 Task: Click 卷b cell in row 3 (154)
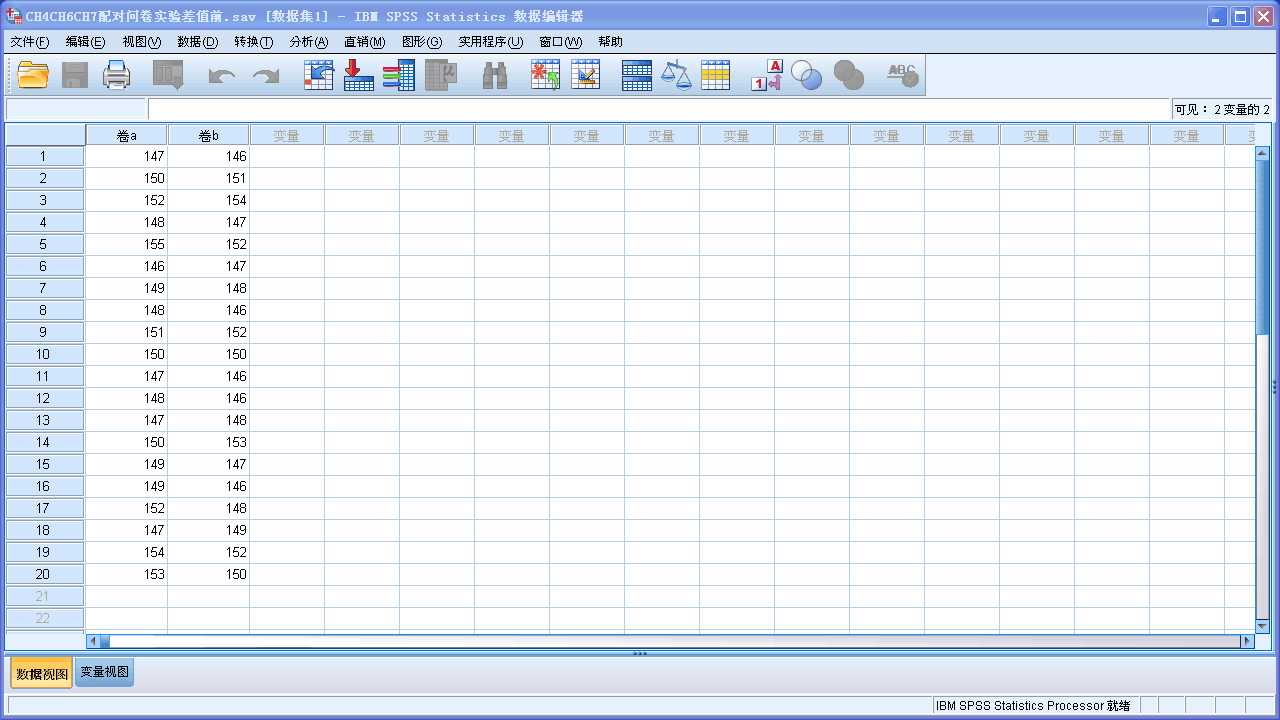208,200
